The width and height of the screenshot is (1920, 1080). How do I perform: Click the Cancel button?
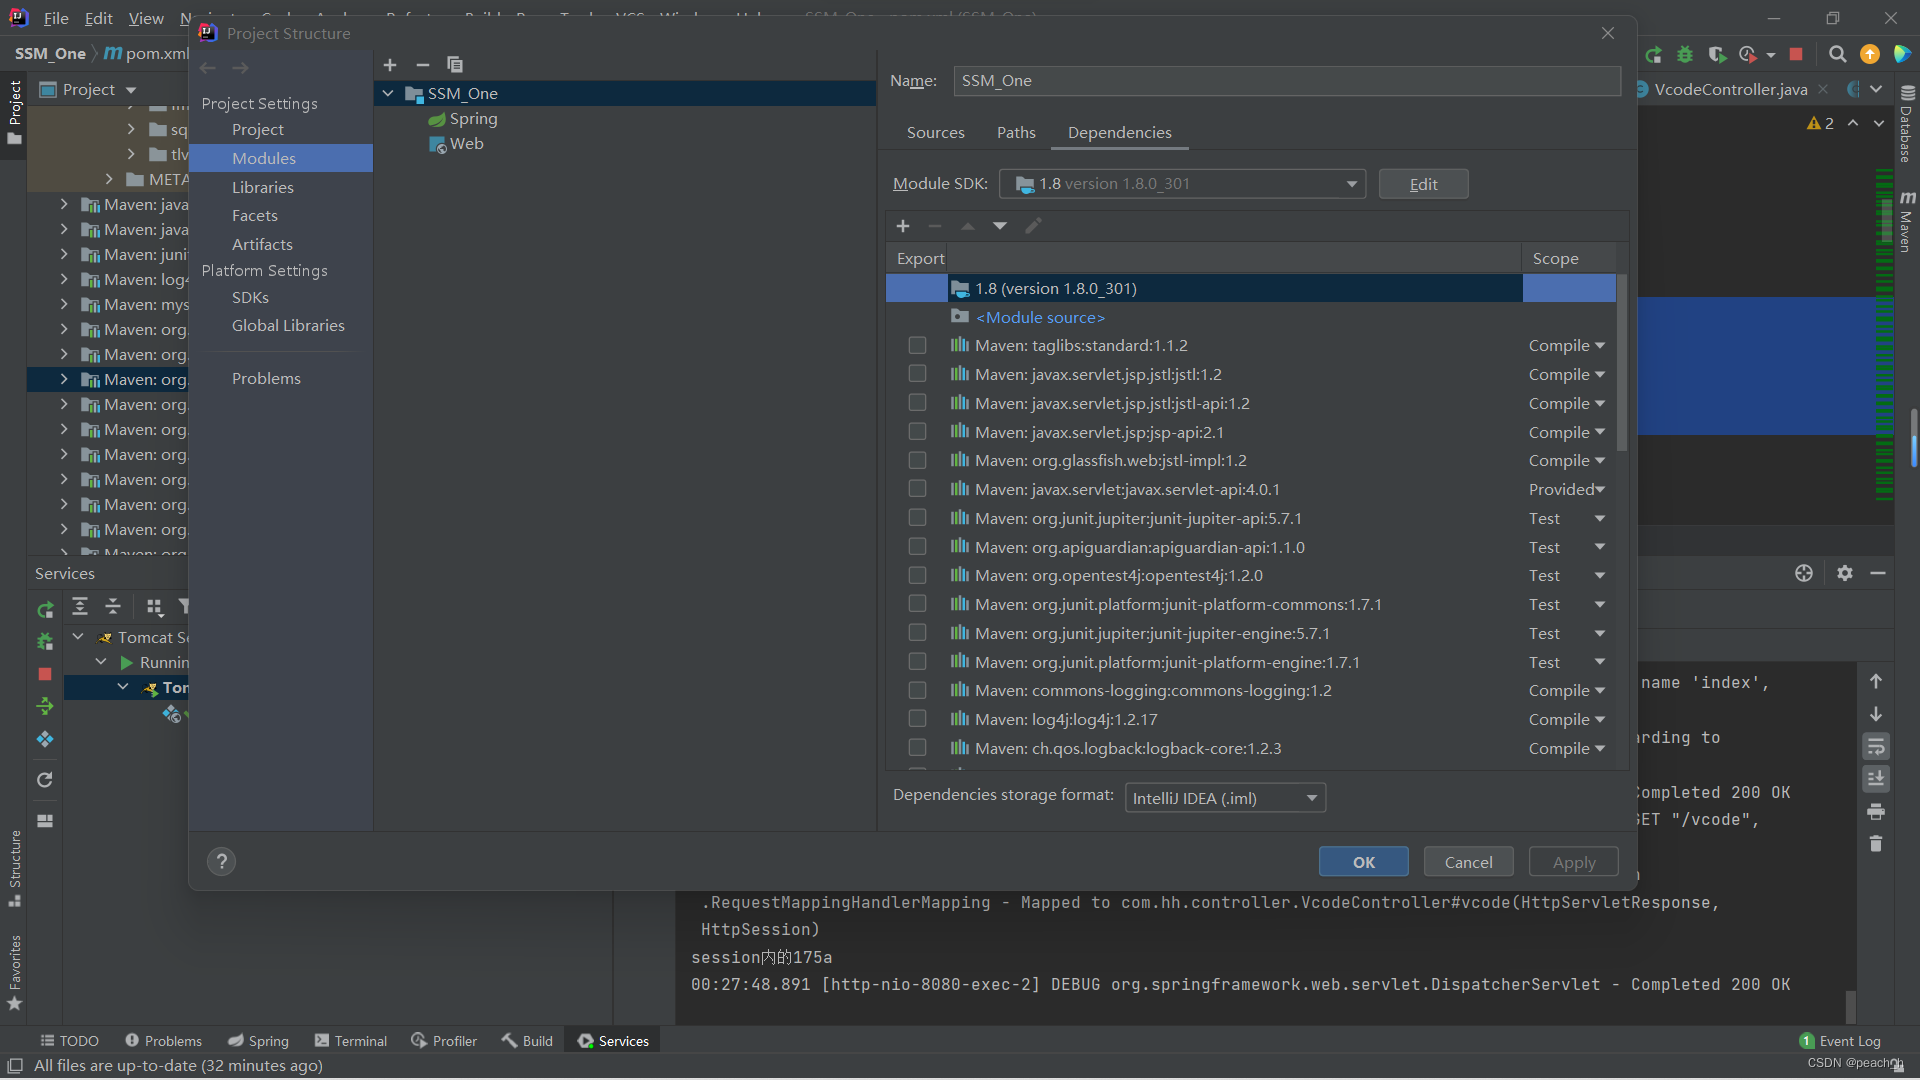[x=1468, y=862]
